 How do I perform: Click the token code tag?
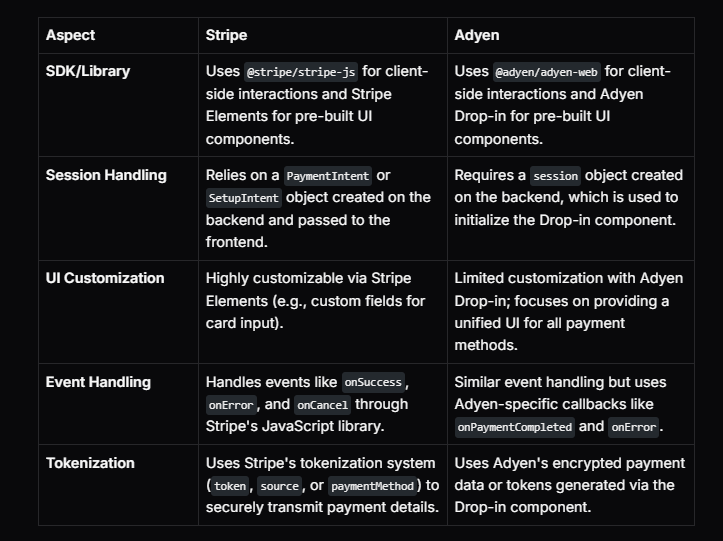(230, 486)
